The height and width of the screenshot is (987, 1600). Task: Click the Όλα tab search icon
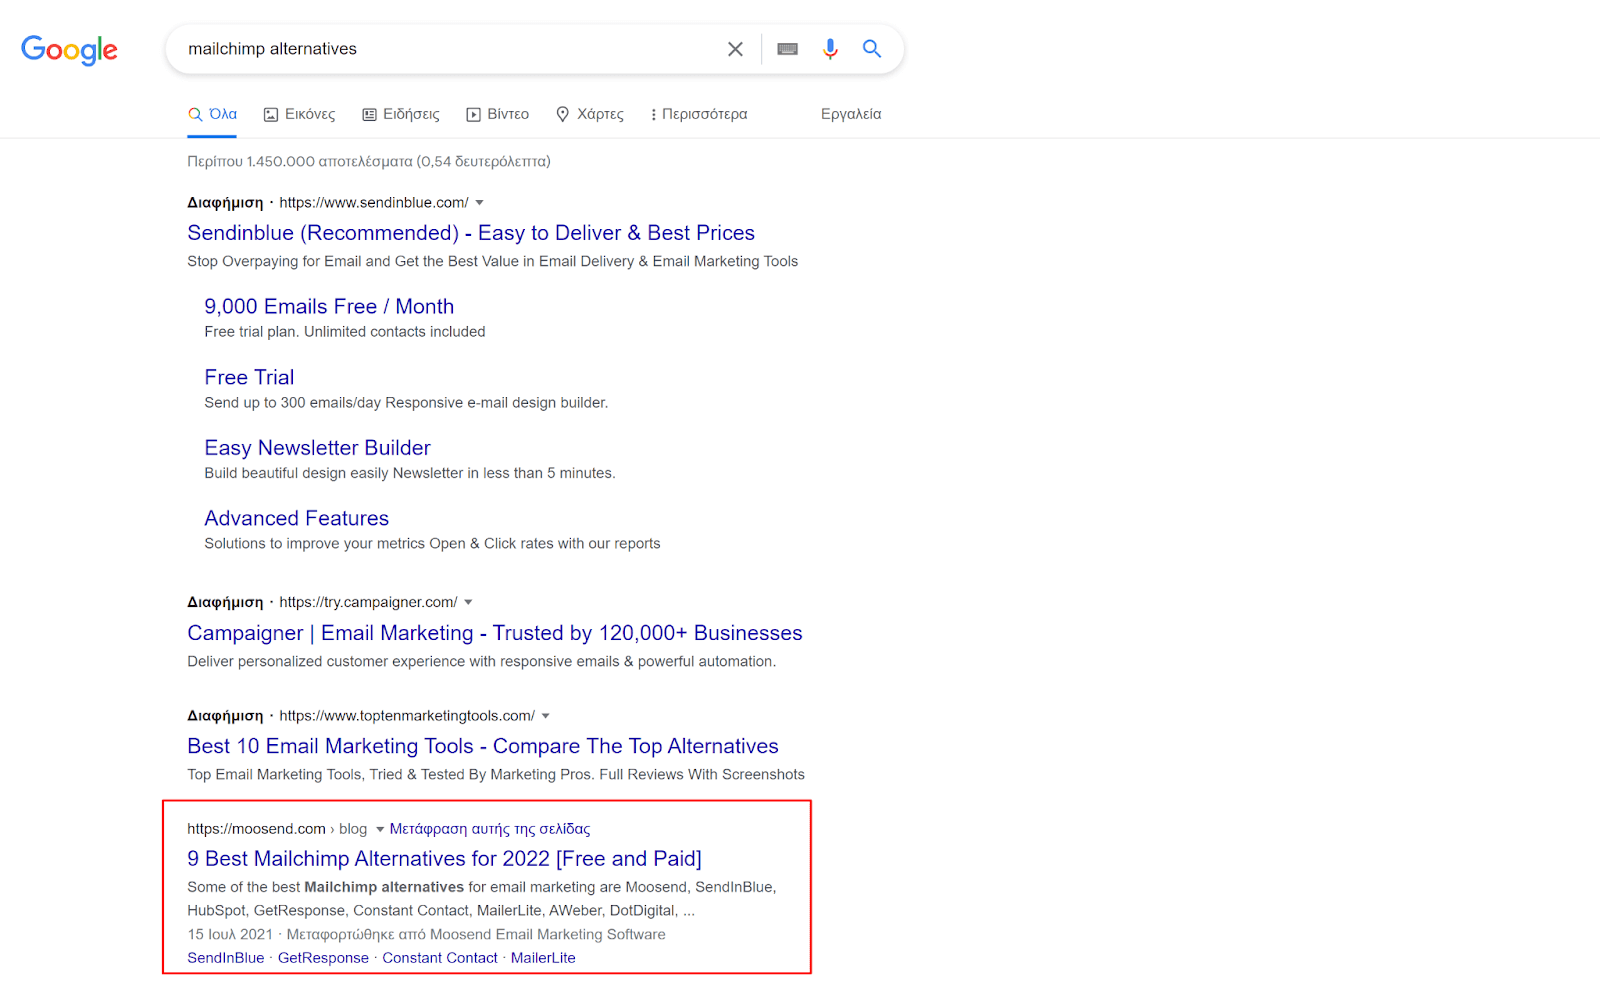195,115
